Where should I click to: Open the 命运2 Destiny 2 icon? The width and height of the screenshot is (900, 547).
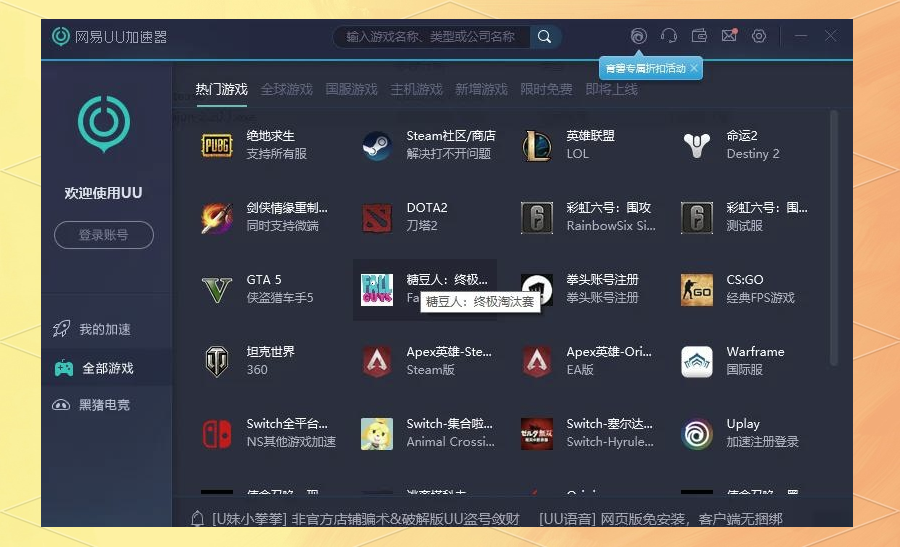point(697,145)
